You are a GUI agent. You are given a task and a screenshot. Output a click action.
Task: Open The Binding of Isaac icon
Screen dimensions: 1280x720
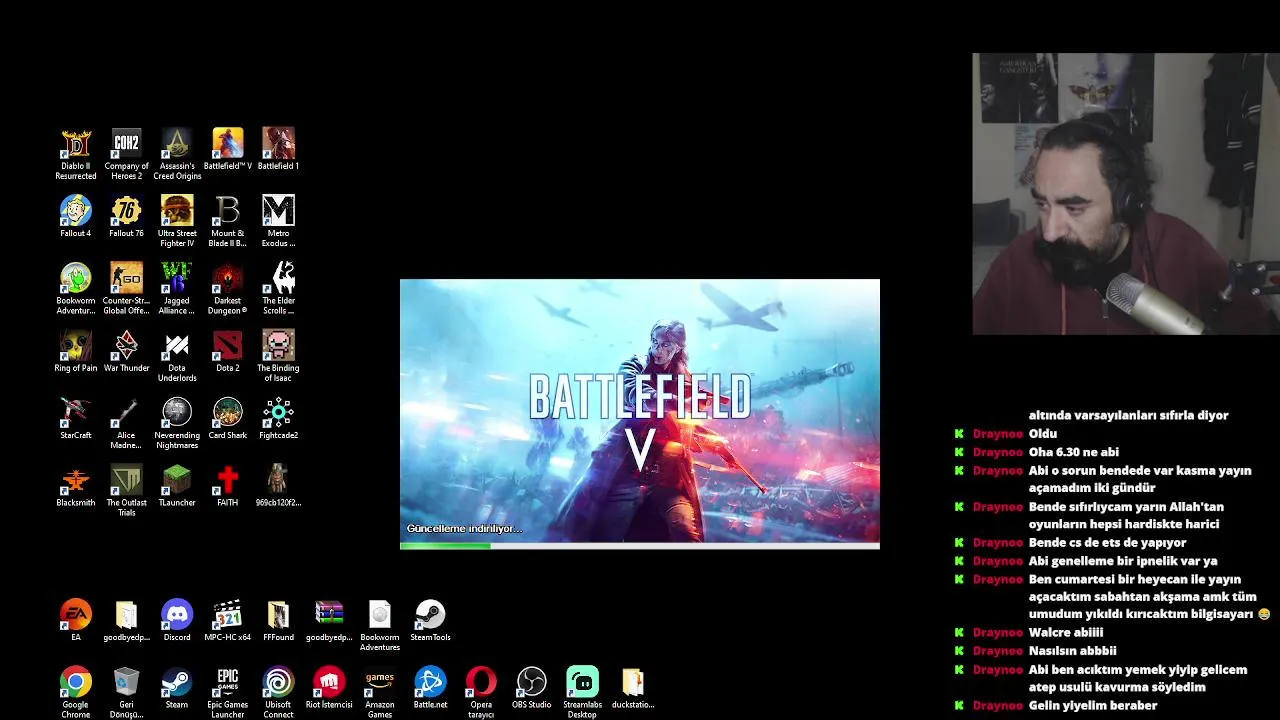coord(278,356)
